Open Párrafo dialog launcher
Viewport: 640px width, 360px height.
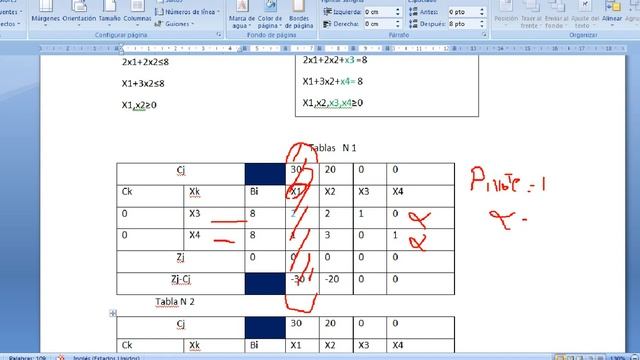pos(484,35)
